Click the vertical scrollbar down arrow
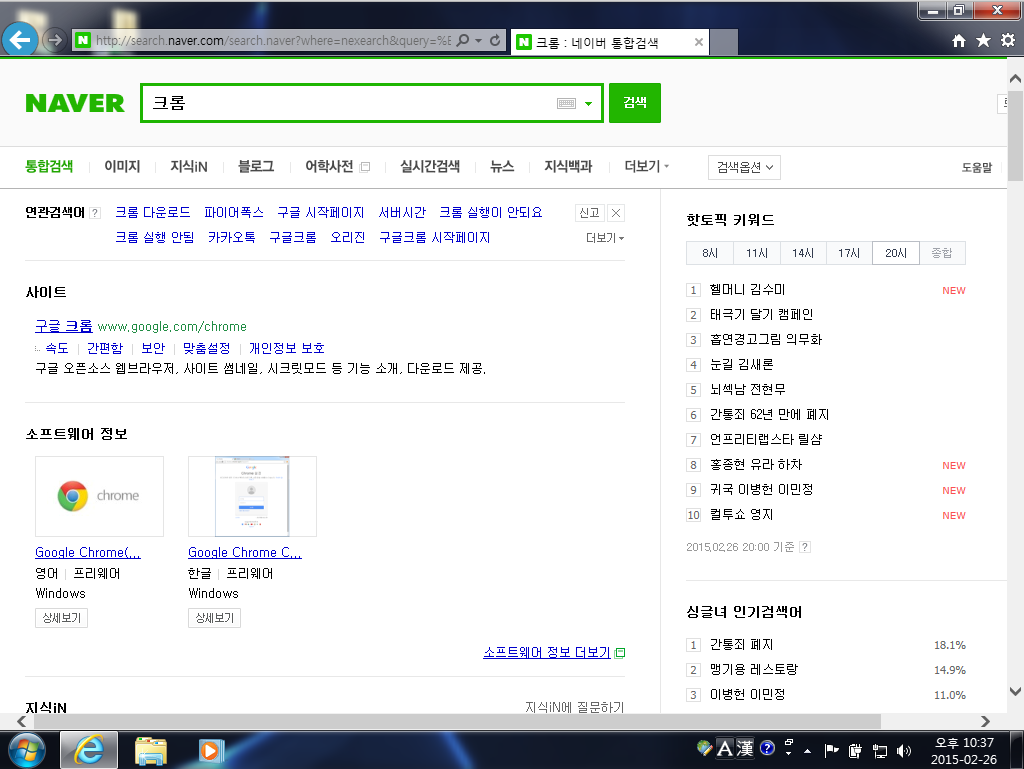This screenshot has height=769, width=1024. pyautogui.click(x=1015, y=691)
